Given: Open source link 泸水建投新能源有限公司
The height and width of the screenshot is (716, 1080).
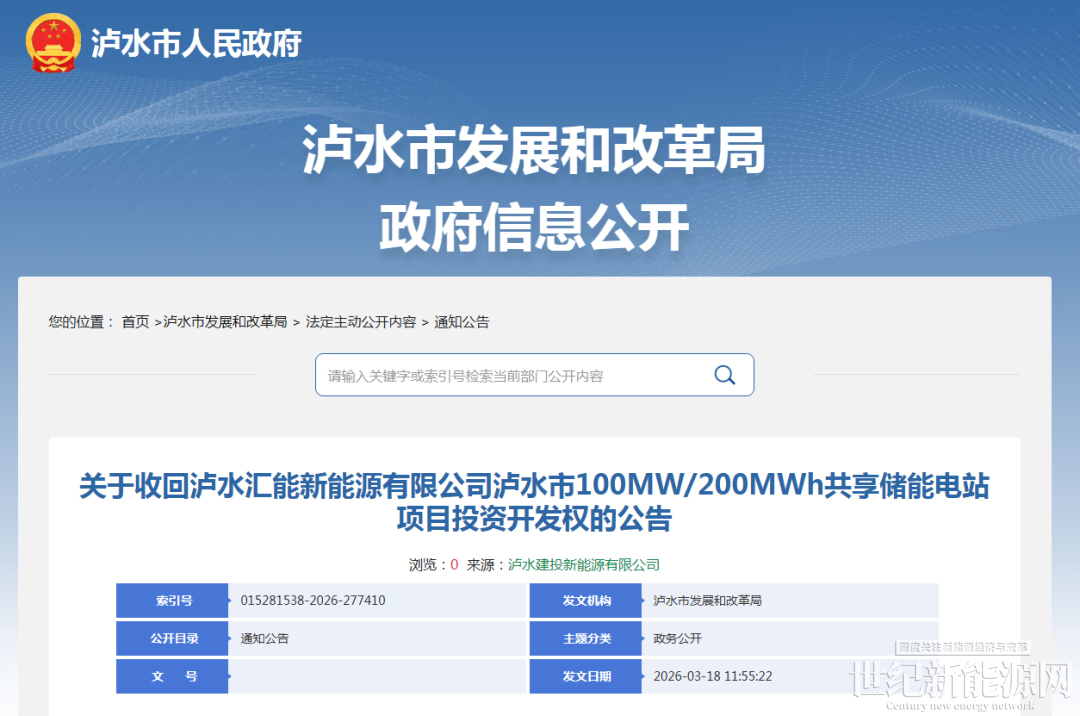Looking at the screenshot, I should pyautogui.click(x=584, y=565).
